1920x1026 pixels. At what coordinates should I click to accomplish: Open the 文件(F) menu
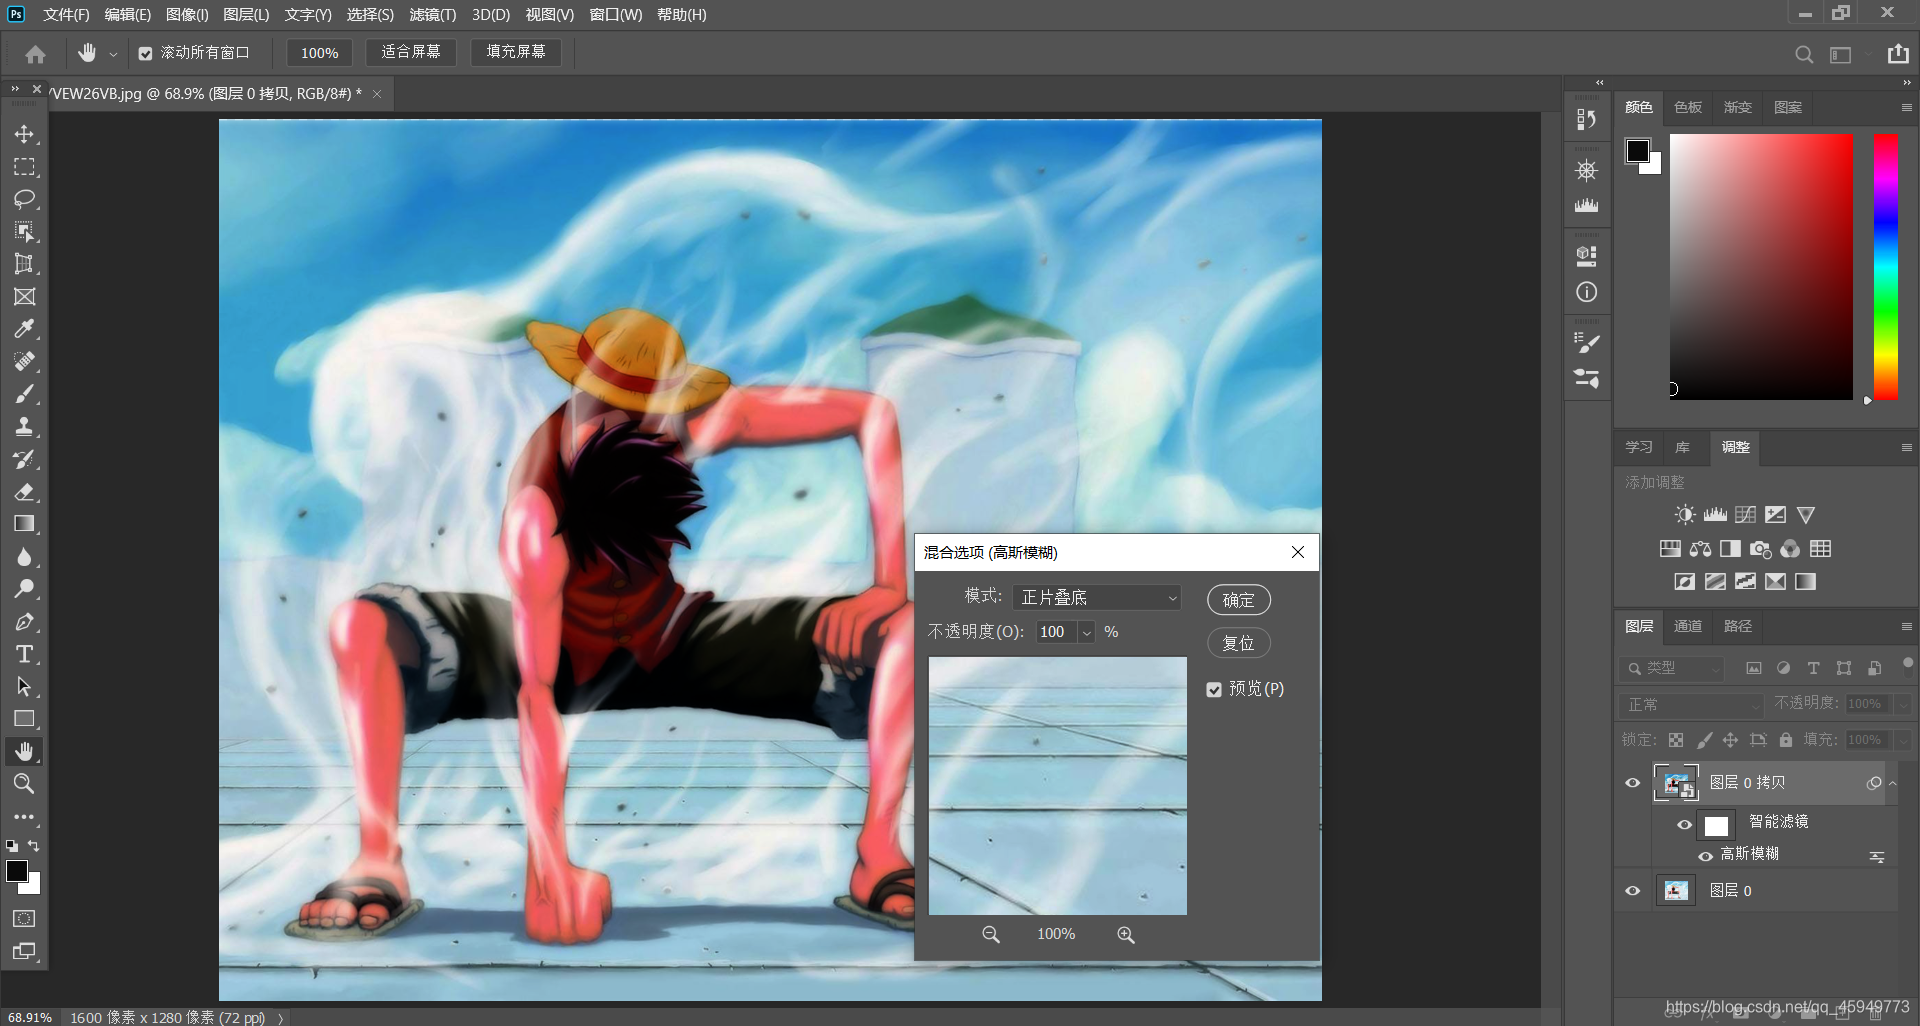pos(66,15)
